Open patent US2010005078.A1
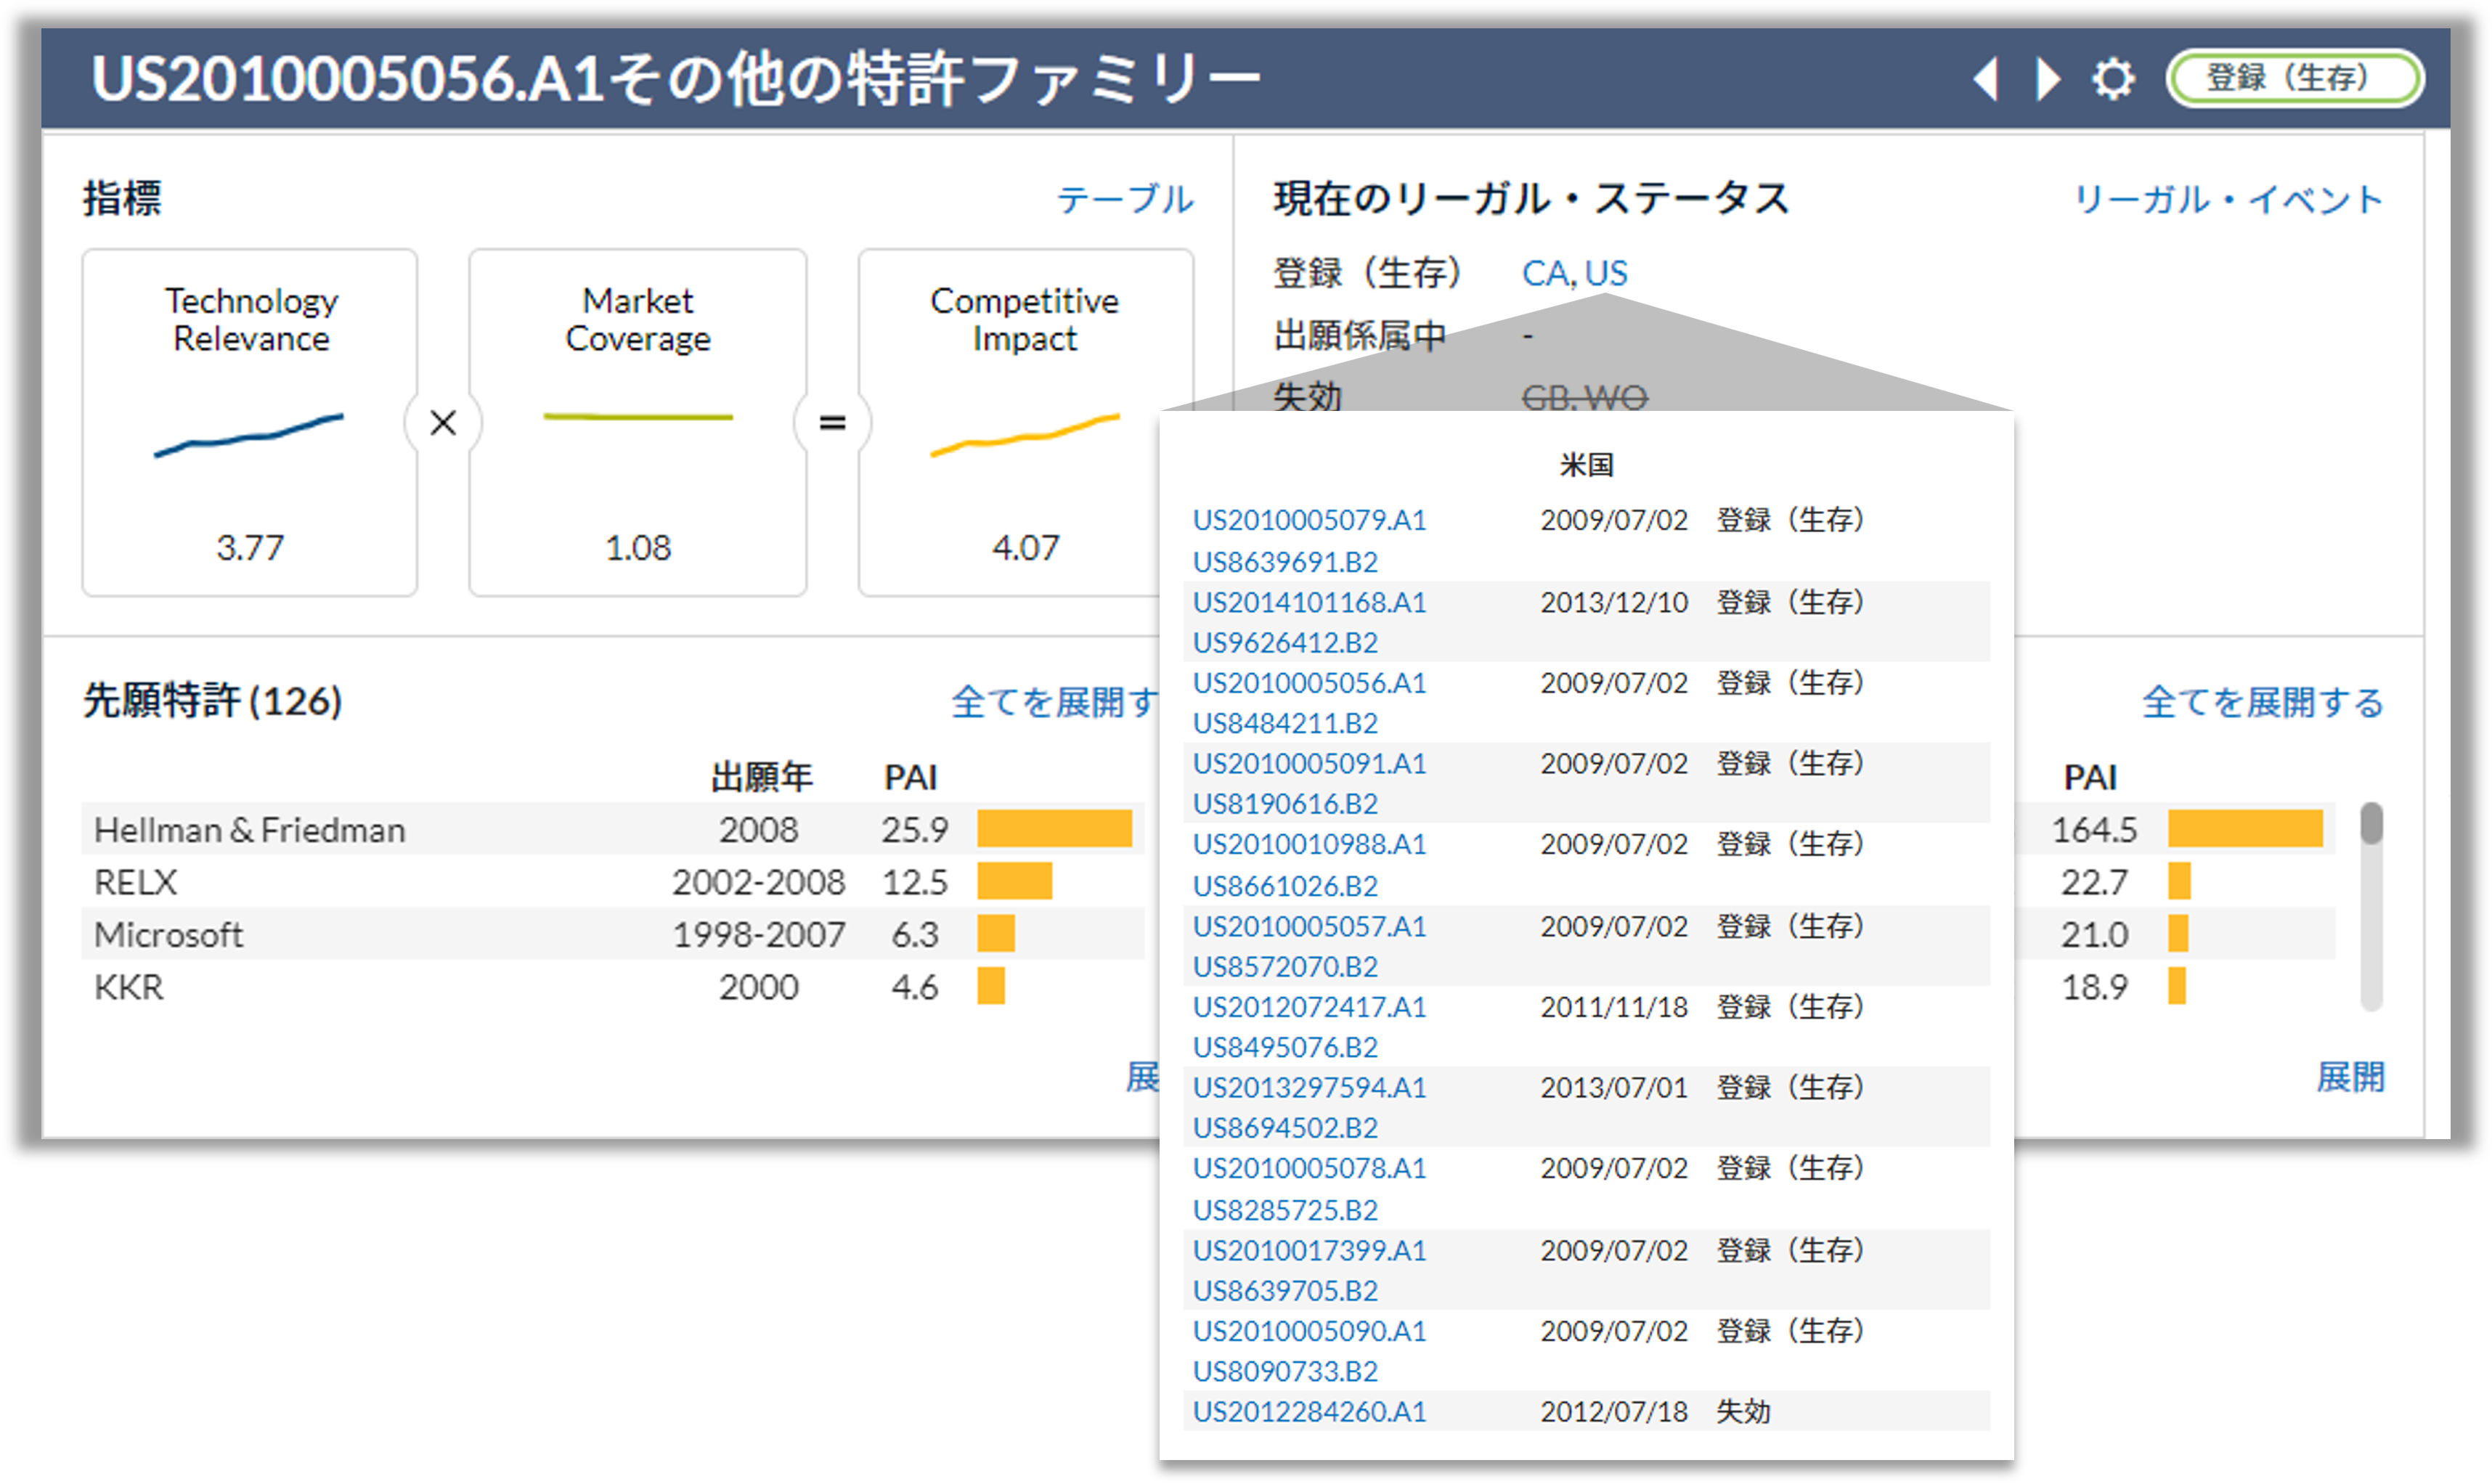This screenshot has height=1484, width=2492. (x=1309, y=1169)
